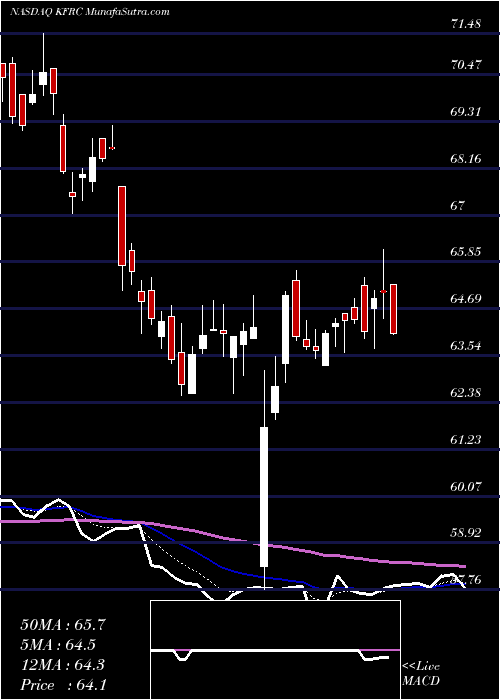This screenshot has width=500, height=700.
Task: Click the <<Live MACD label
Action: (421, 674)
